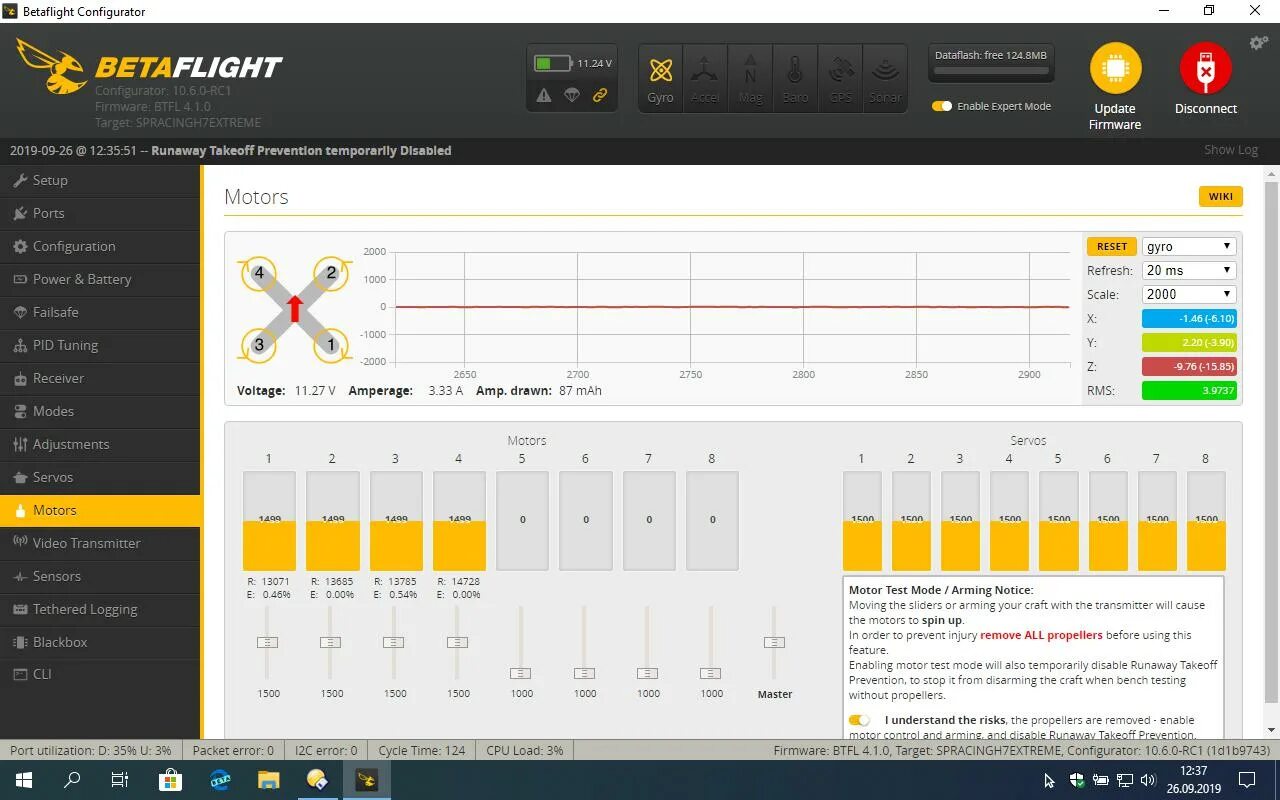The width and height of the screenshot is (1280, 800).
Task: Click the Disconnect label
Action: [1205, 108]
